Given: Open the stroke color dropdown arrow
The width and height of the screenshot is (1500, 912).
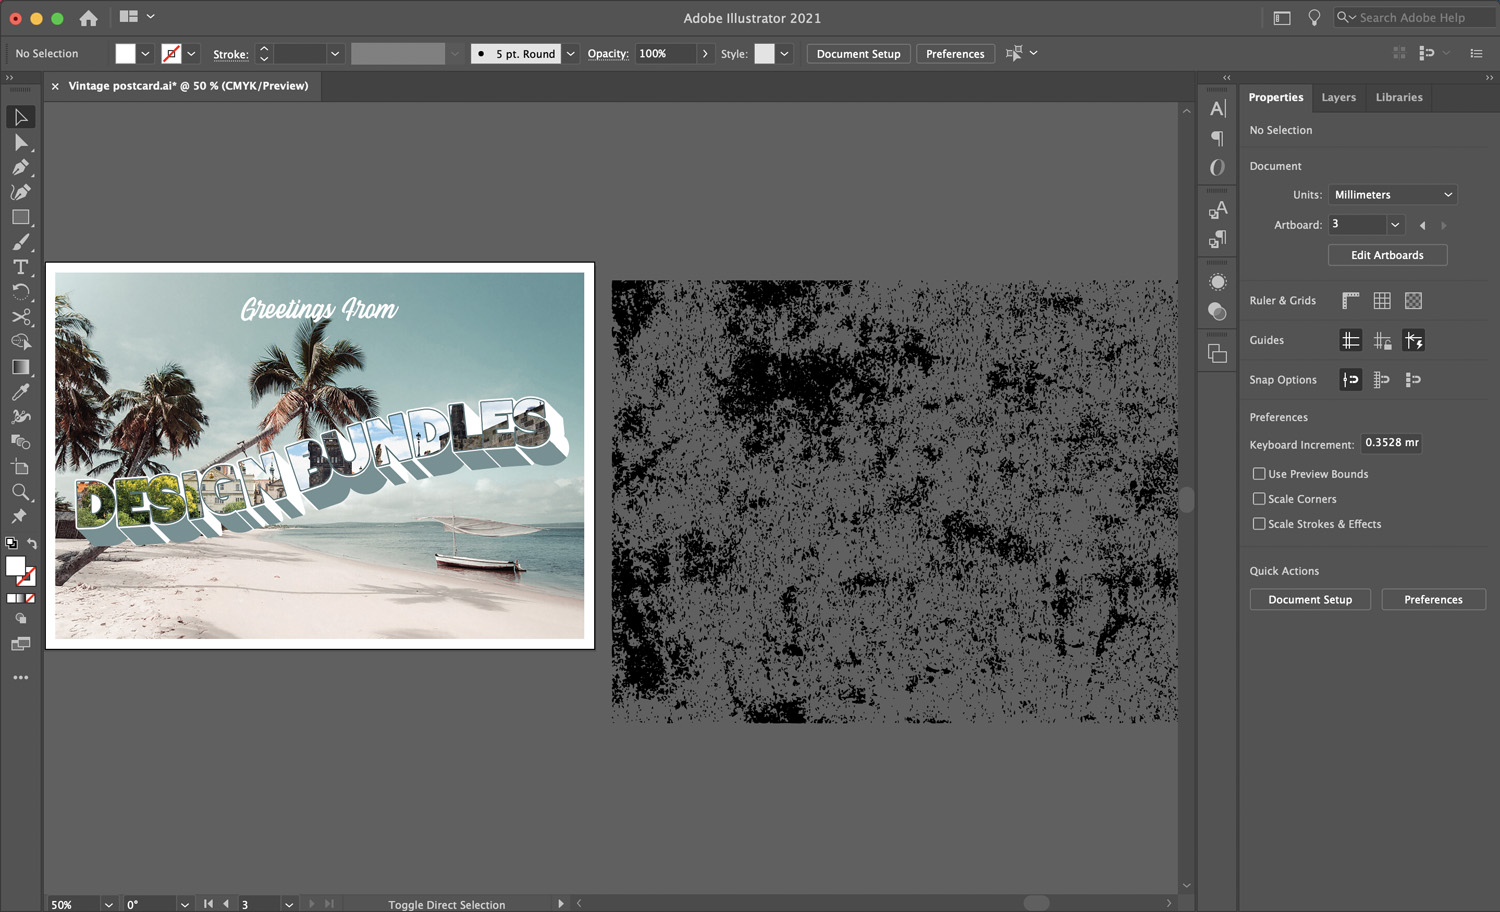Looking at the screenshot, I should click(x=191, y=54).
